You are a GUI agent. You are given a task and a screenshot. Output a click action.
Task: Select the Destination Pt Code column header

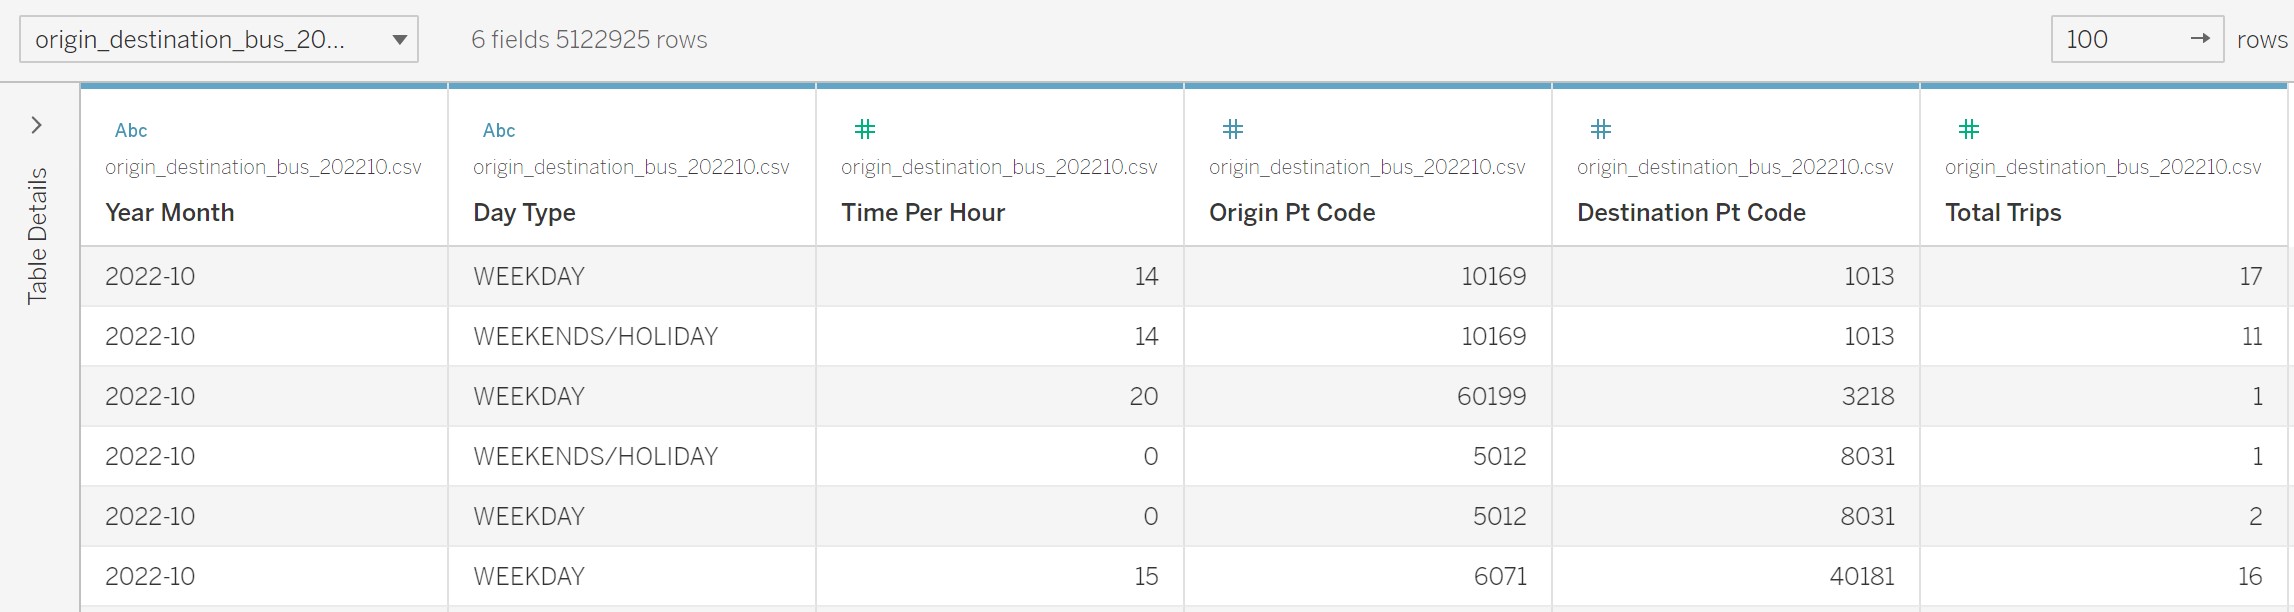click(1690, 213)
